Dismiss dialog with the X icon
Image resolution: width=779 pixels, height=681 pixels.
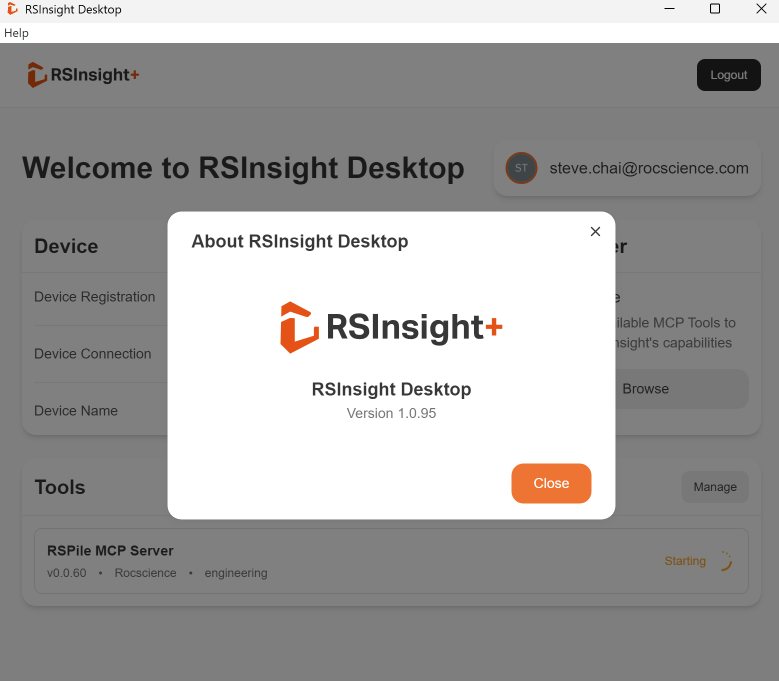click(595, 231)
